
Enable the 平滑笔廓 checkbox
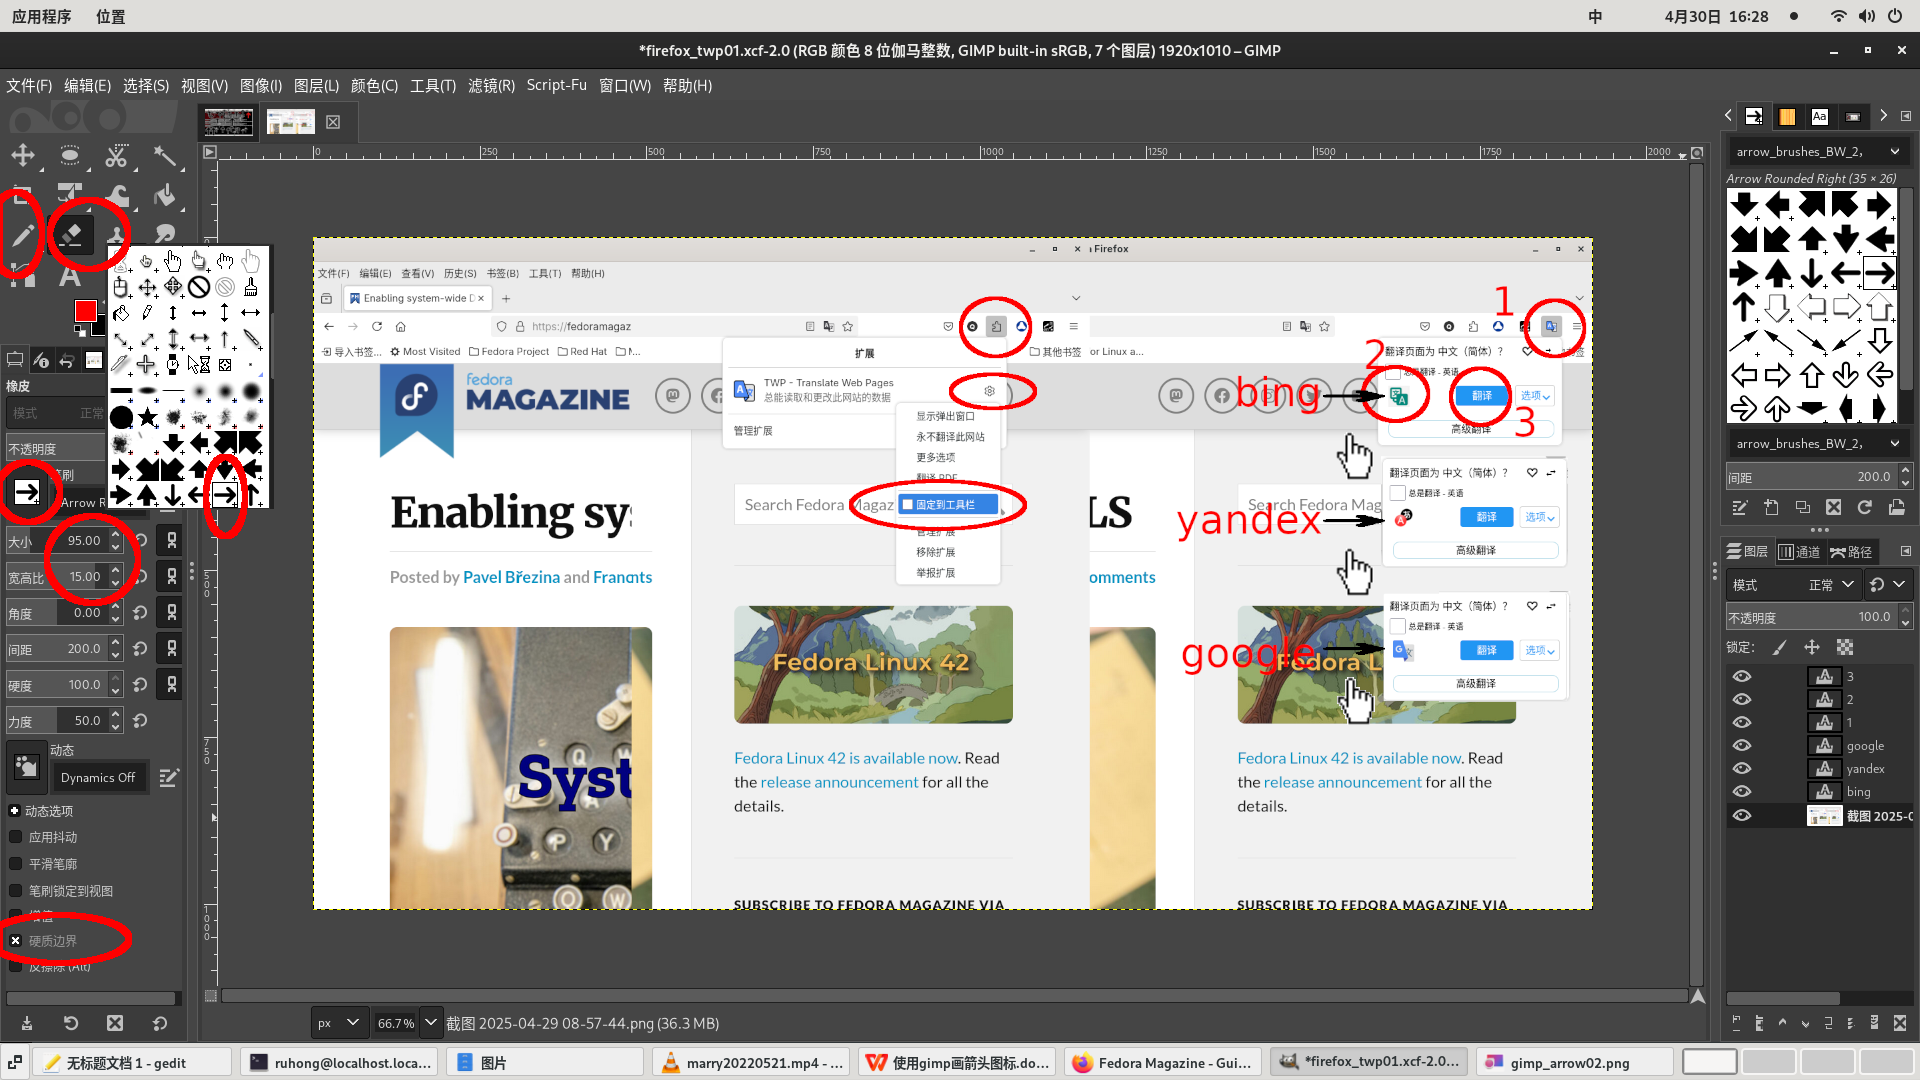pyautogui.click(x=15, y=864)
